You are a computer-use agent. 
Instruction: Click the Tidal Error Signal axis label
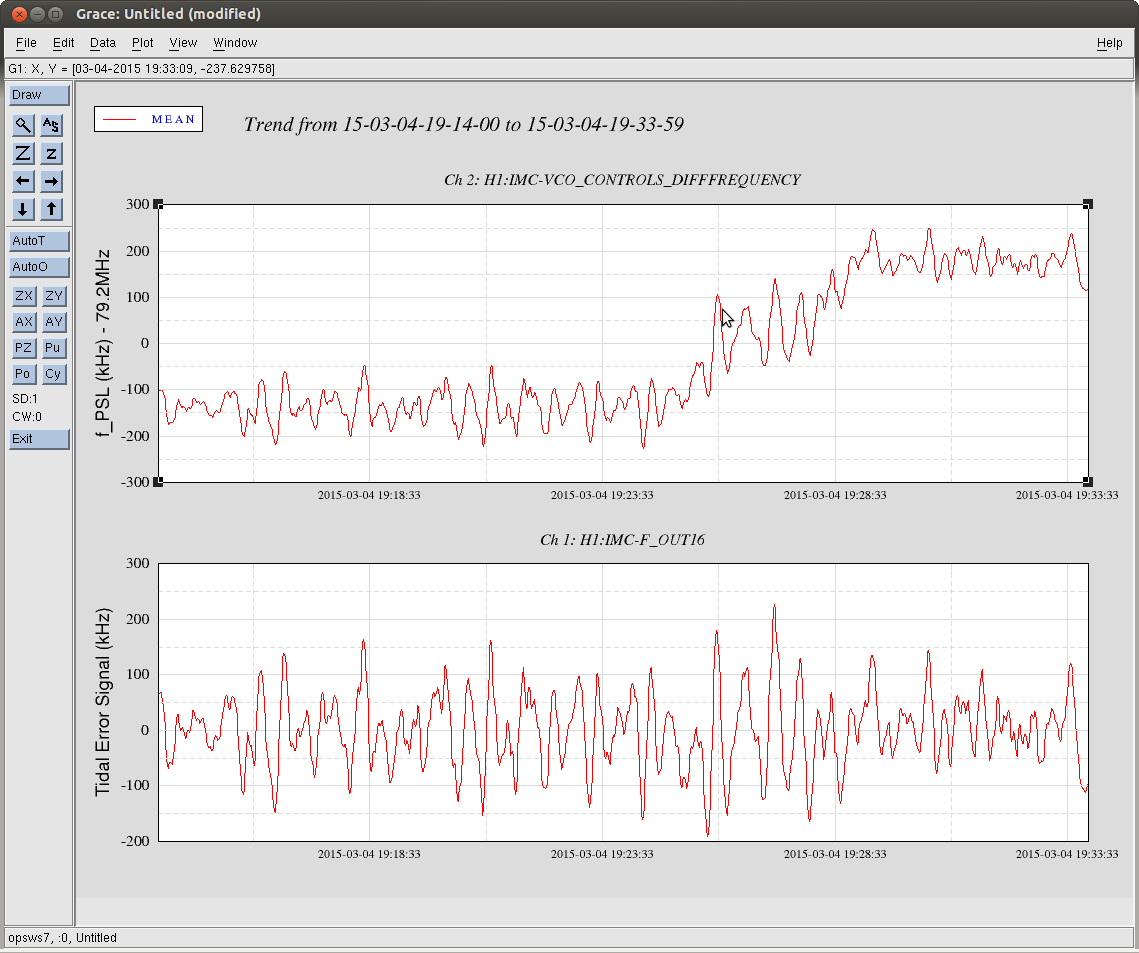[103, 702]
